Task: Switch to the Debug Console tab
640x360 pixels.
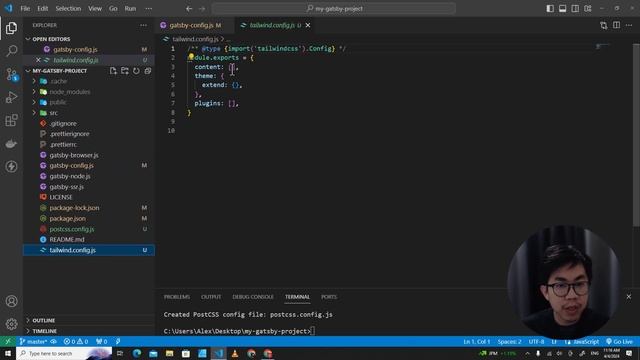Action: (x=253, y=297)
